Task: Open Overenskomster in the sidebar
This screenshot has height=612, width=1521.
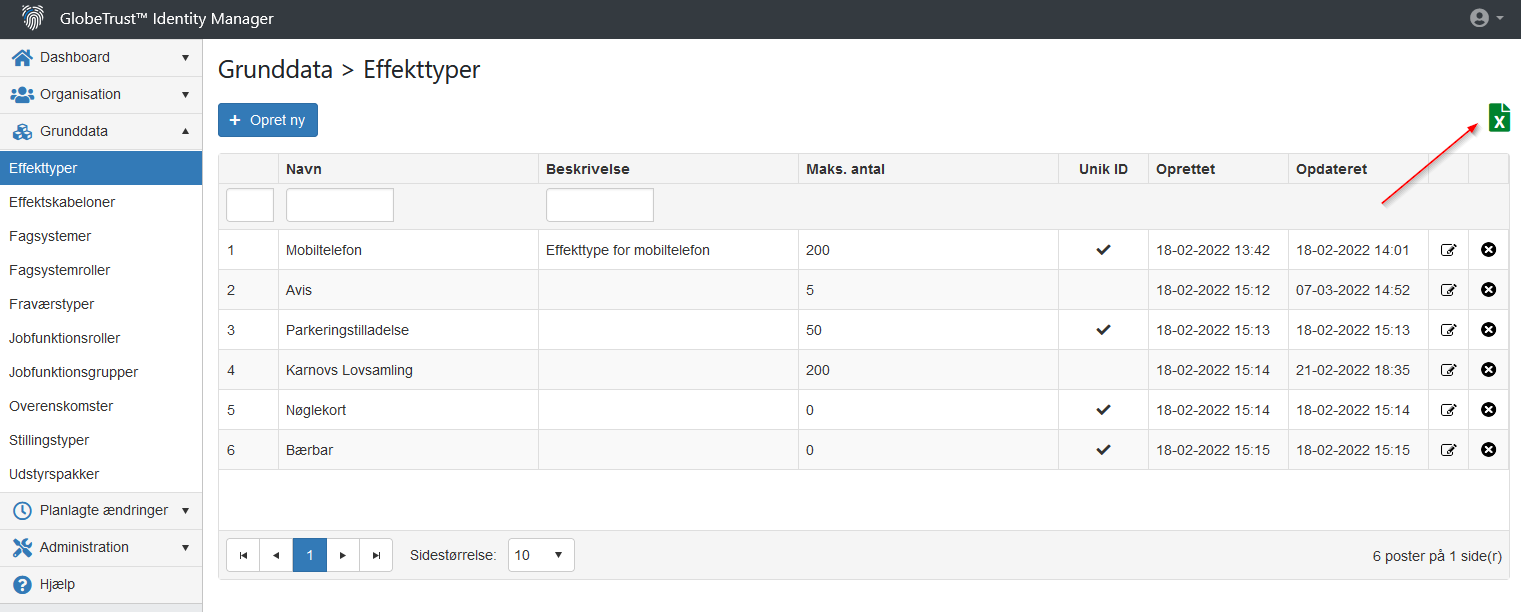Action: [x=101, y=406]
